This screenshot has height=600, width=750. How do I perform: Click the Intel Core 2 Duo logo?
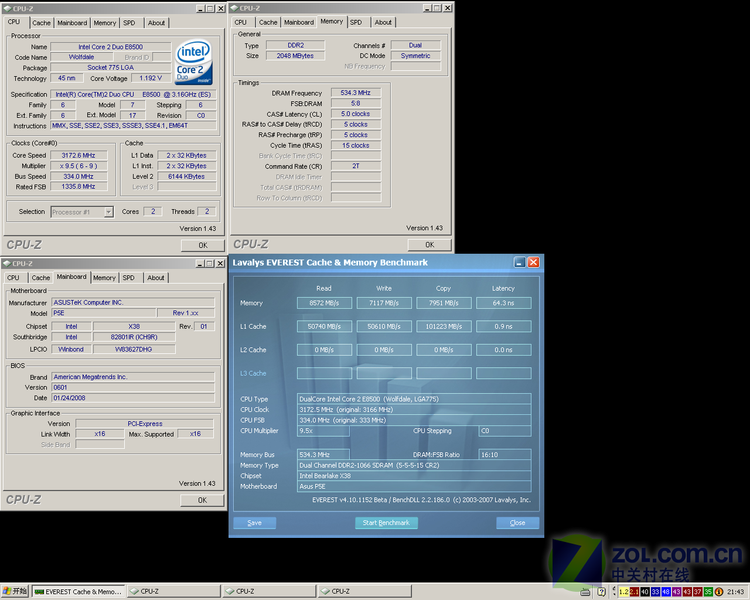(x=194, y=62)
